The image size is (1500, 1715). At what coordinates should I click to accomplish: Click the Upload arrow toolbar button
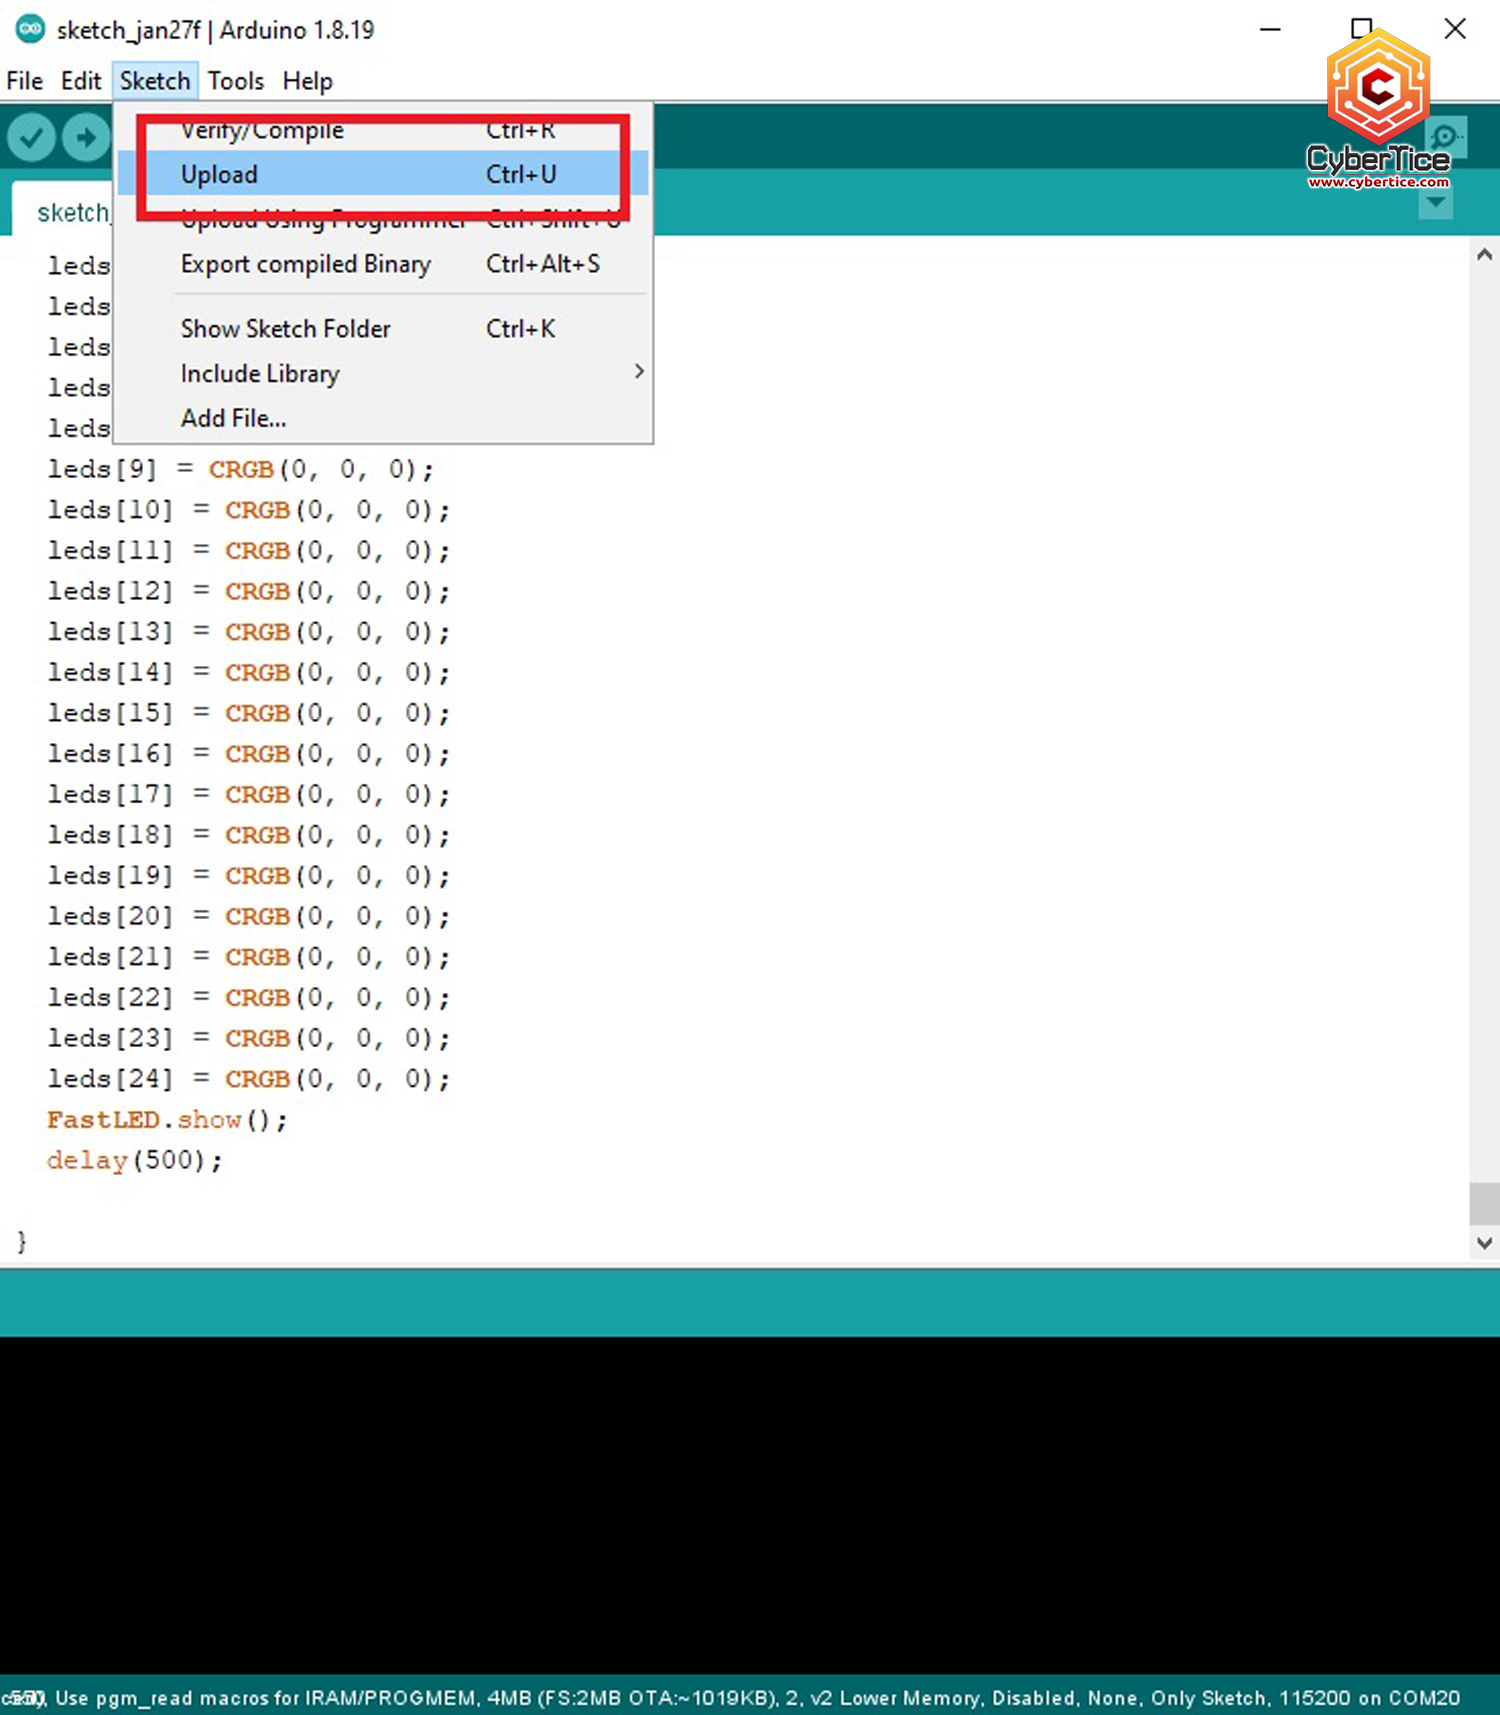86,137
